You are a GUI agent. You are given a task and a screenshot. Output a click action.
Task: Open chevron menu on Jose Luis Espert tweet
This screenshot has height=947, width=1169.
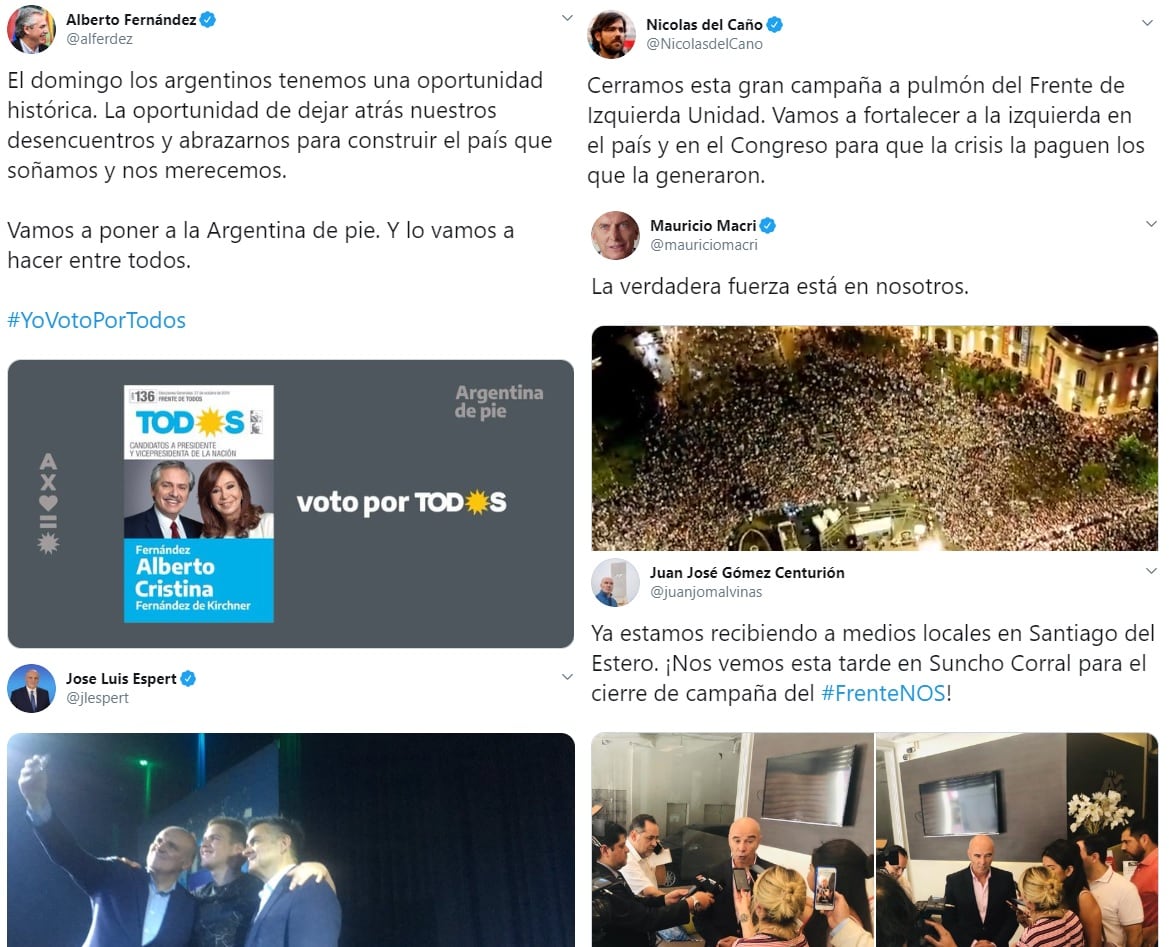pos(567,677)
